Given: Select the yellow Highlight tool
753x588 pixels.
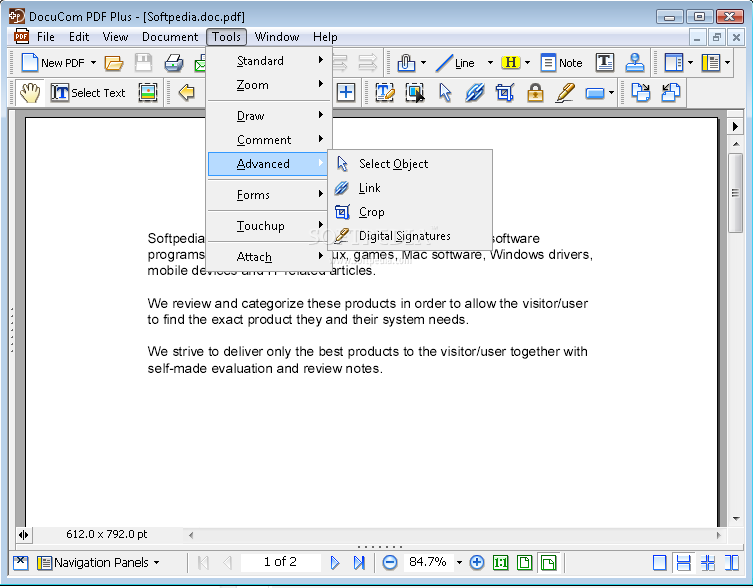Looking at the screenshot, I should (510, 62).
